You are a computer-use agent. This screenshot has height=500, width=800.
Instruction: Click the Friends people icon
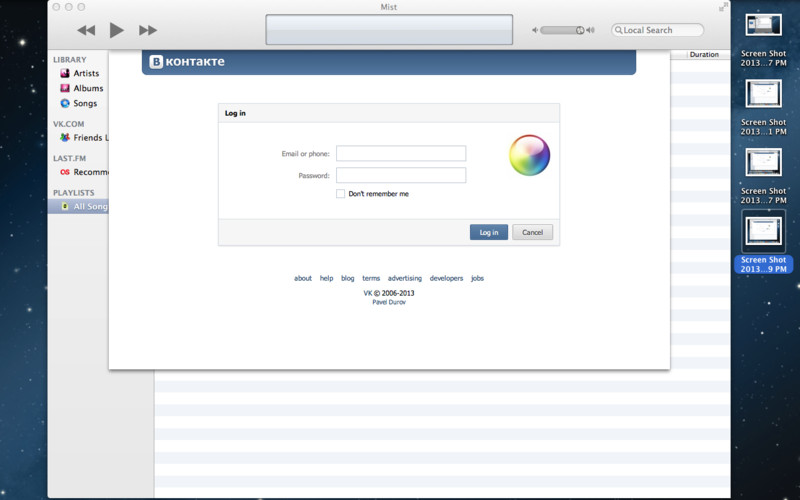65,137
